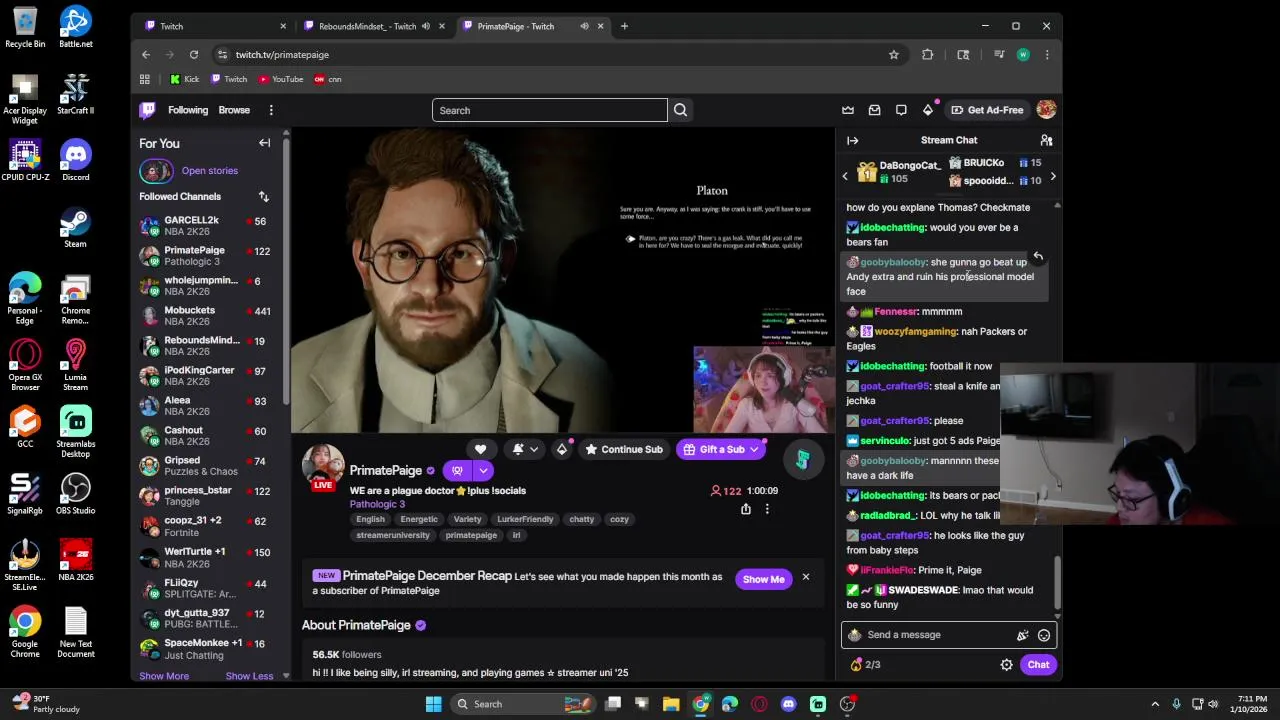Image resolution: width=1280 pixels, height=720 pixels.
Task: Click the Windows Start button
Action: [x=433, y=704]
